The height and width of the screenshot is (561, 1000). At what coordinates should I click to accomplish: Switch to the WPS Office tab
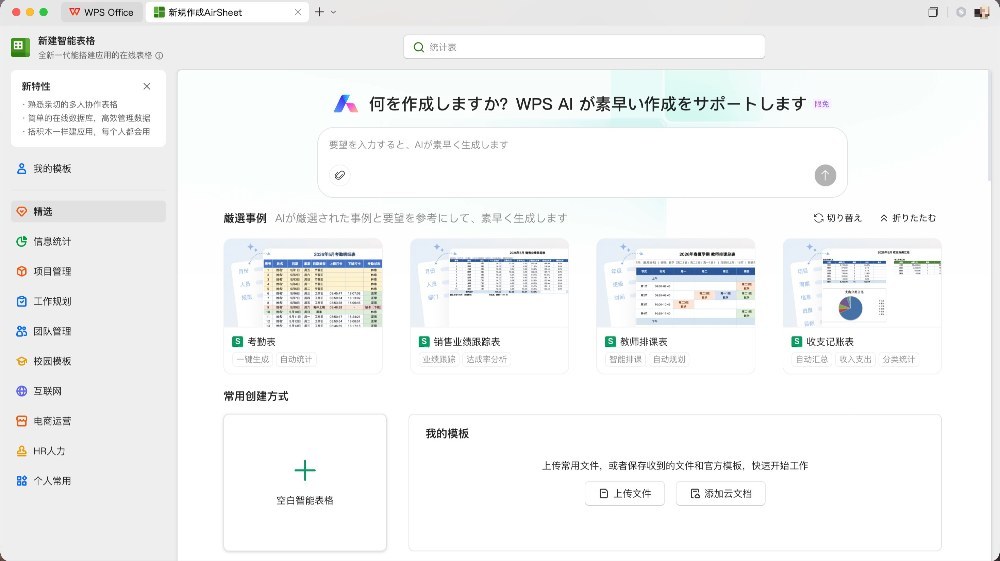(x=101, y=12)
